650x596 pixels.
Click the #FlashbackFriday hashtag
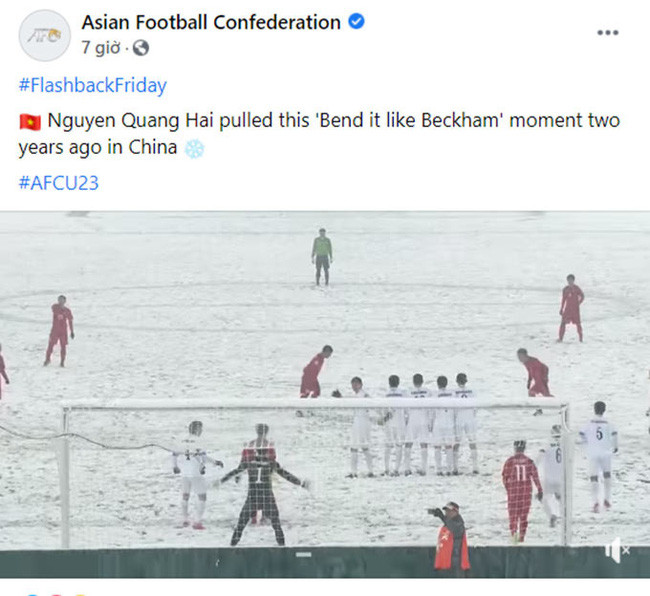[x=92, y=85]
